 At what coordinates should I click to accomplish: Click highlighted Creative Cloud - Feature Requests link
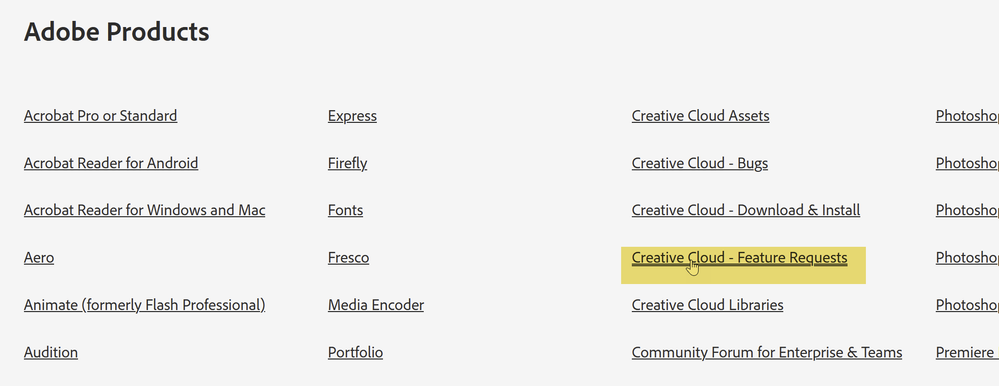[x=740, y=257]
